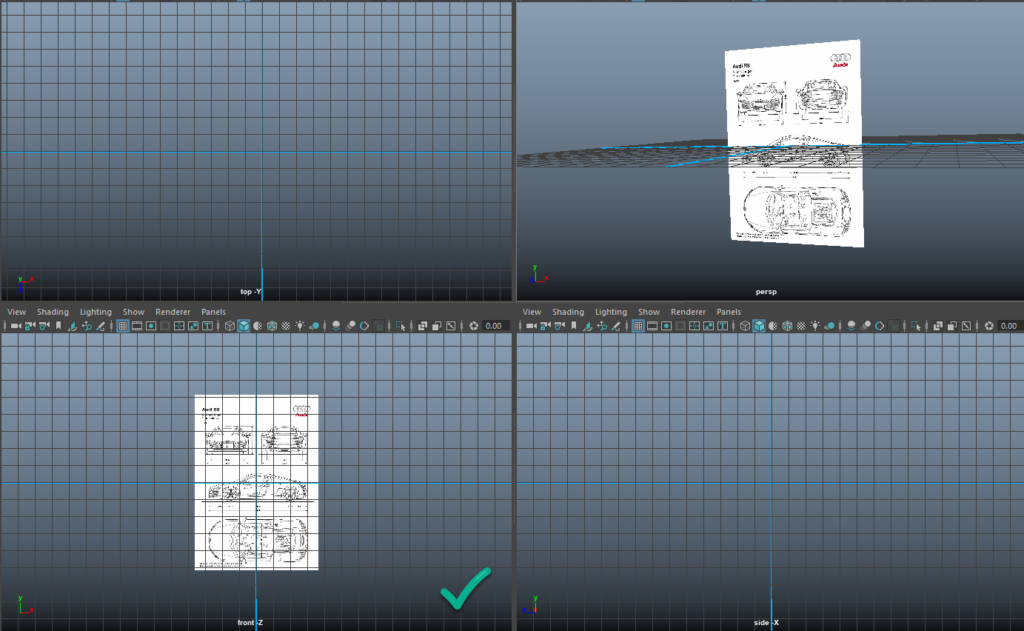Image resolution: width=1024 pixels, height=631 pixels.
Task: Click Select Camera icon in side view toolbar
Action: click(531, 326)
